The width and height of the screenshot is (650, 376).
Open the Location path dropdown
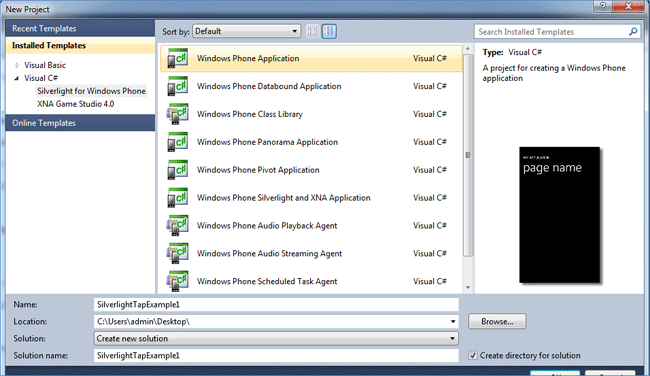tap(453, 321)
